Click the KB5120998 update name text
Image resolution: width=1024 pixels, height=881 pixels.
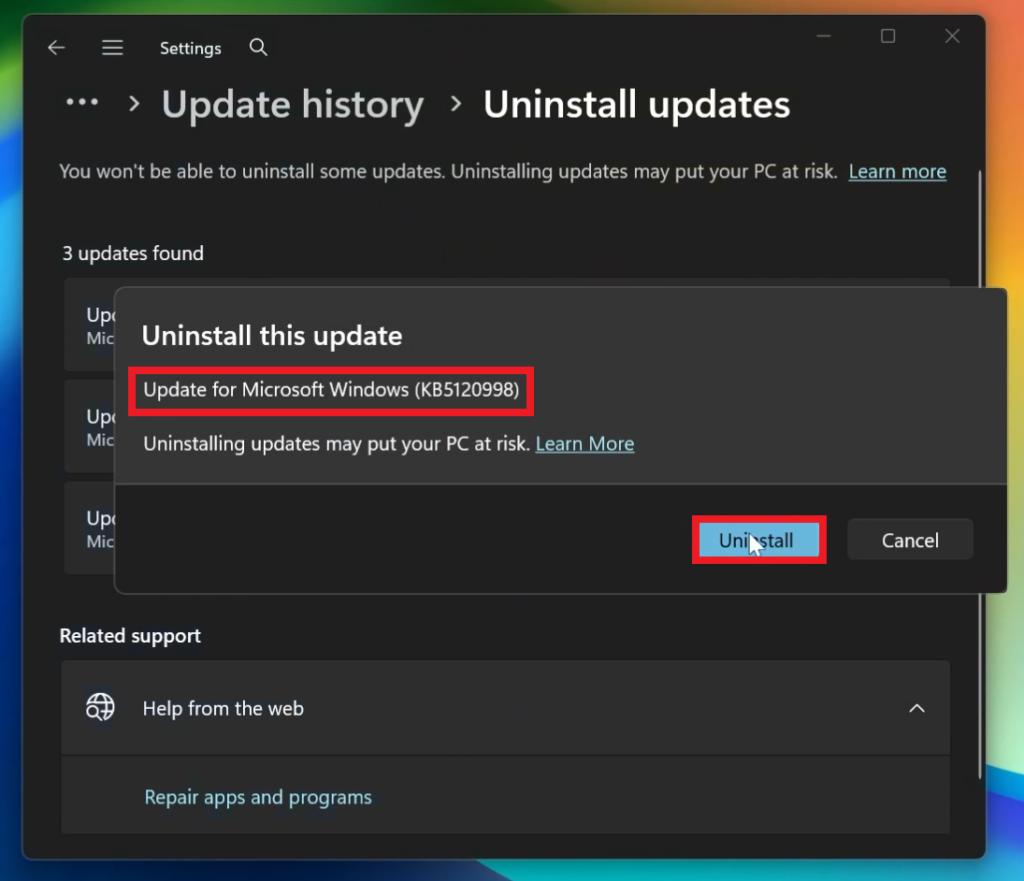click(331, 390)
